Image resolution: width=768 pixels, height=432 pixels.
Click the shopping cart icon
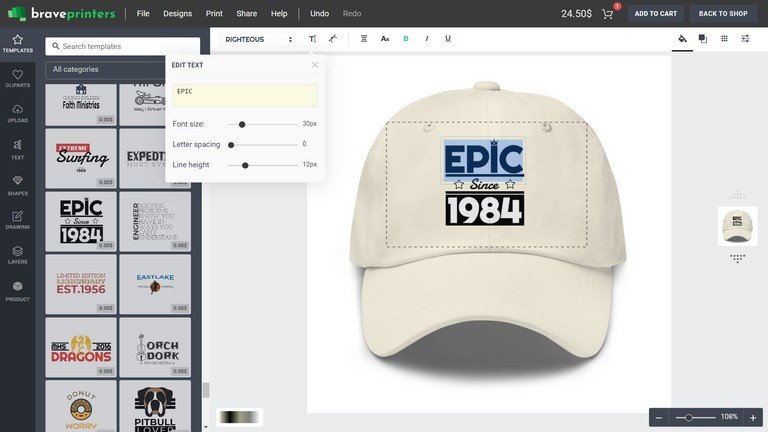[x=608, y=14]
